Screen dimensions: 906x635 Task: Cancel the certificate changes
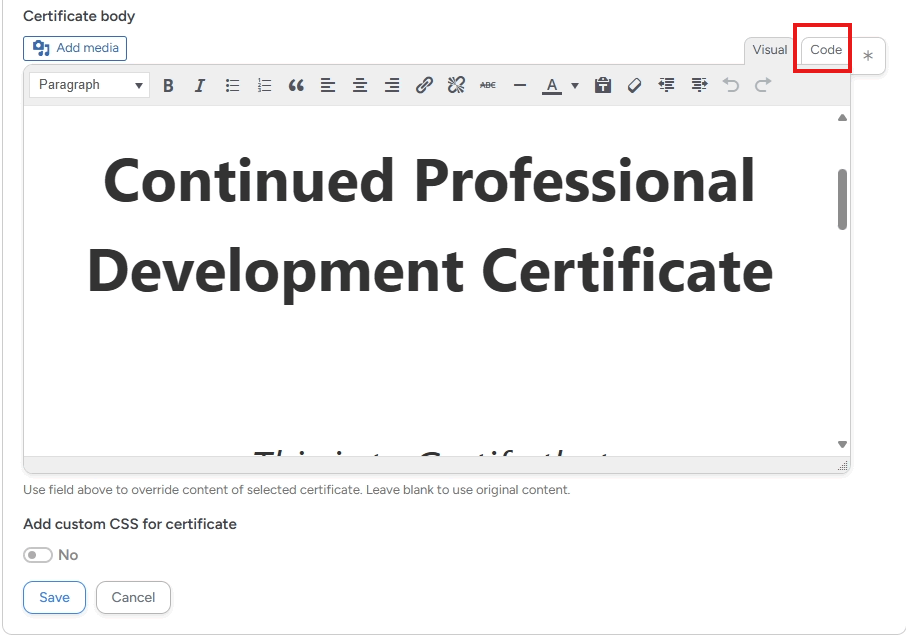pyautogui.click(x=133, y=597)
